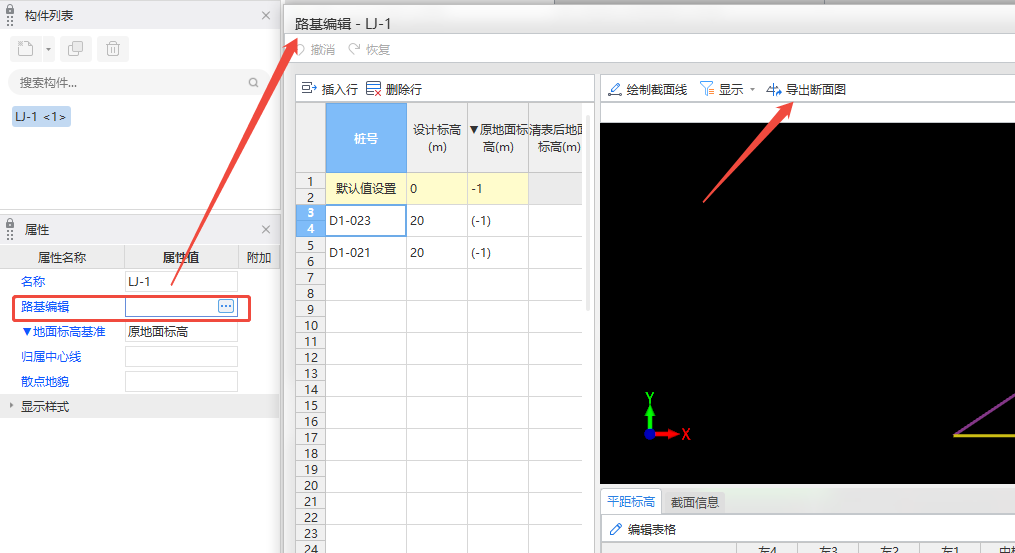Click 导出断面图 export icon
Image resolution: width=1015 pixels, height=553 pixels.
[774, 89]
